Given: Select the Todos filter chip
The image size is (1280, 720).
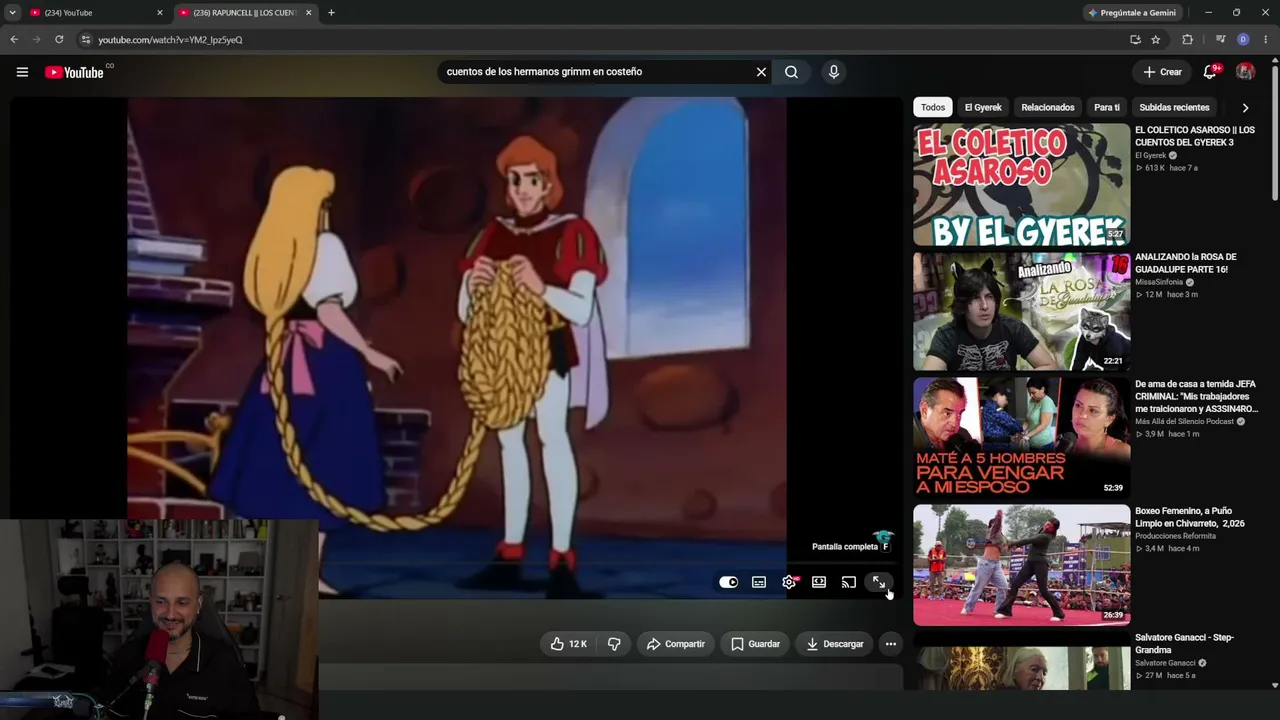Looking at the screenshot, I should pyautogui.click(x=933, y=107).
